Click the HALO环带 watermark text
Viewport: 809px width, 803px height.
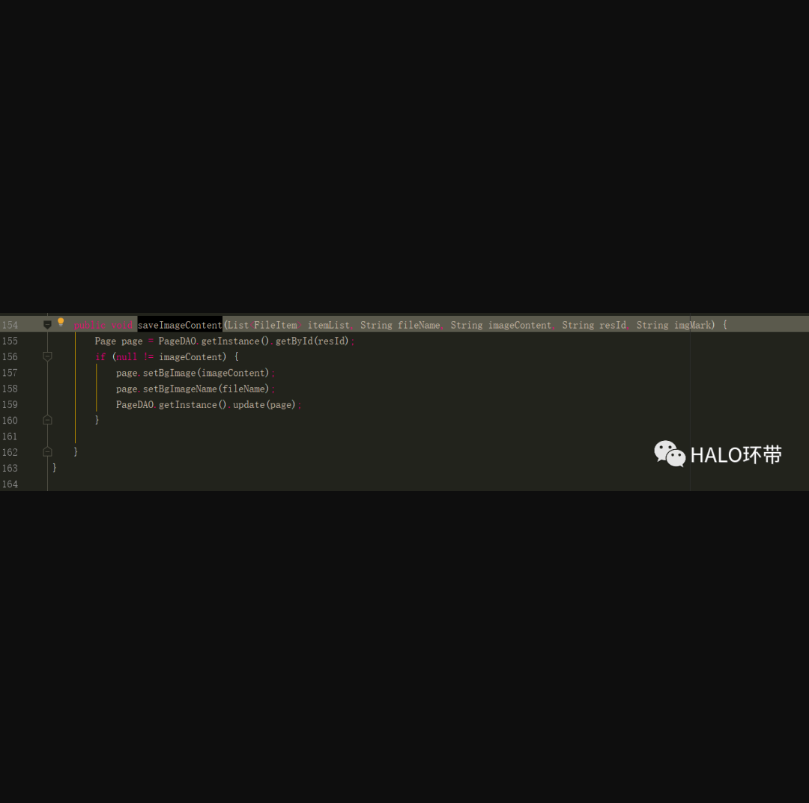pyautogui.click(x=735, y=455)
